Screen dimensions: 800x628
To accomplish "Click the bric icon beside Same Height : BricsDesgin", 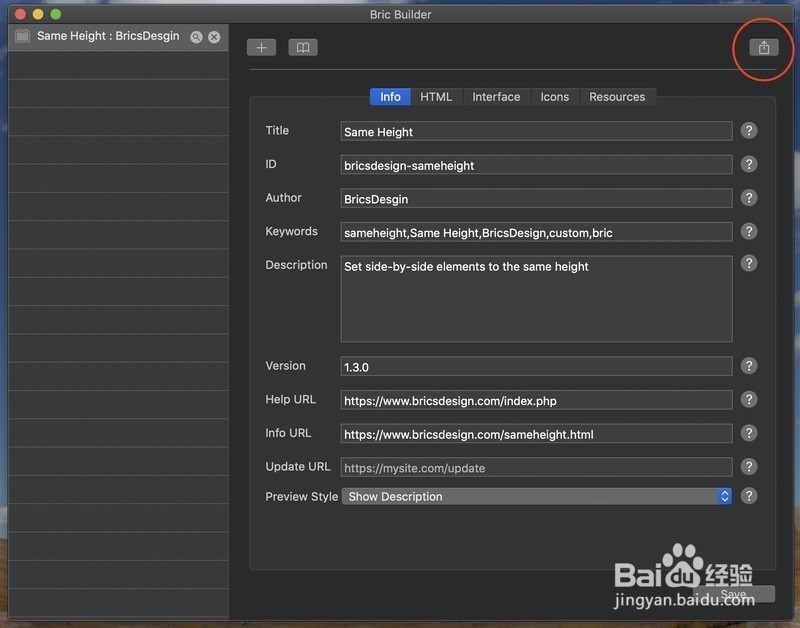I will pyautogui.click(x=22, y=36).
